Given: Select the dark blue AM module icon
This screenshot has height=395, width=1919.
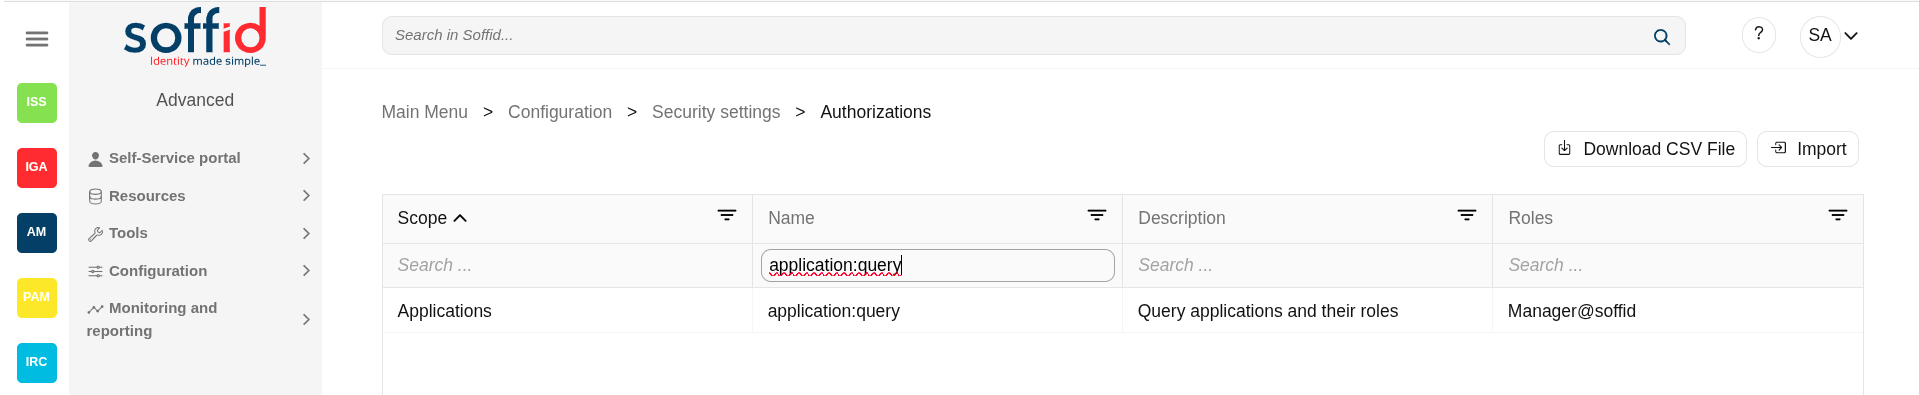Looking at the screenshot, I should coord(37,232).
